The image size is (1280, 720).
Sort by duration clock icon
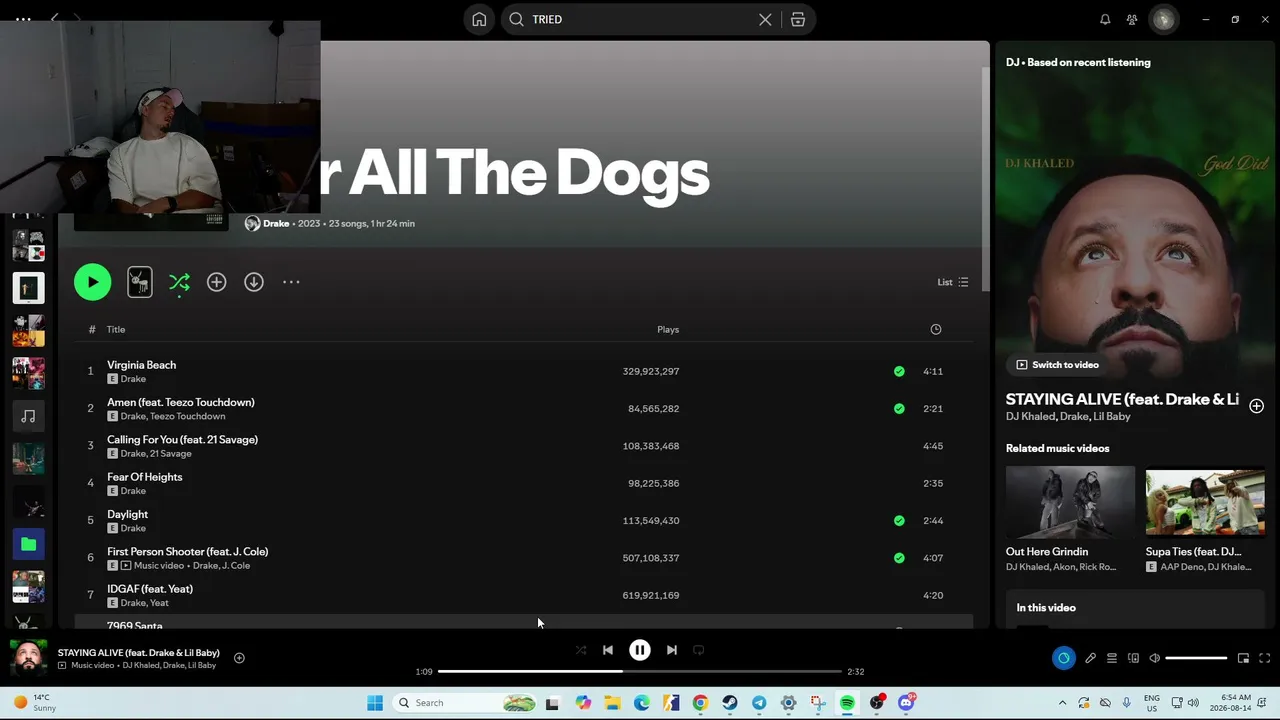[x=936, y=329]
